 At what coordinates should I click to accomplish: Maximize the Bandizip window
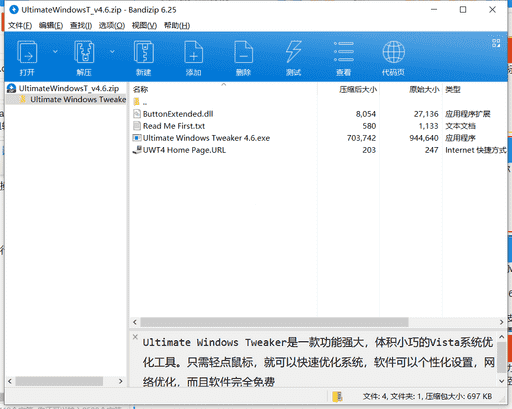pos(463,10)
